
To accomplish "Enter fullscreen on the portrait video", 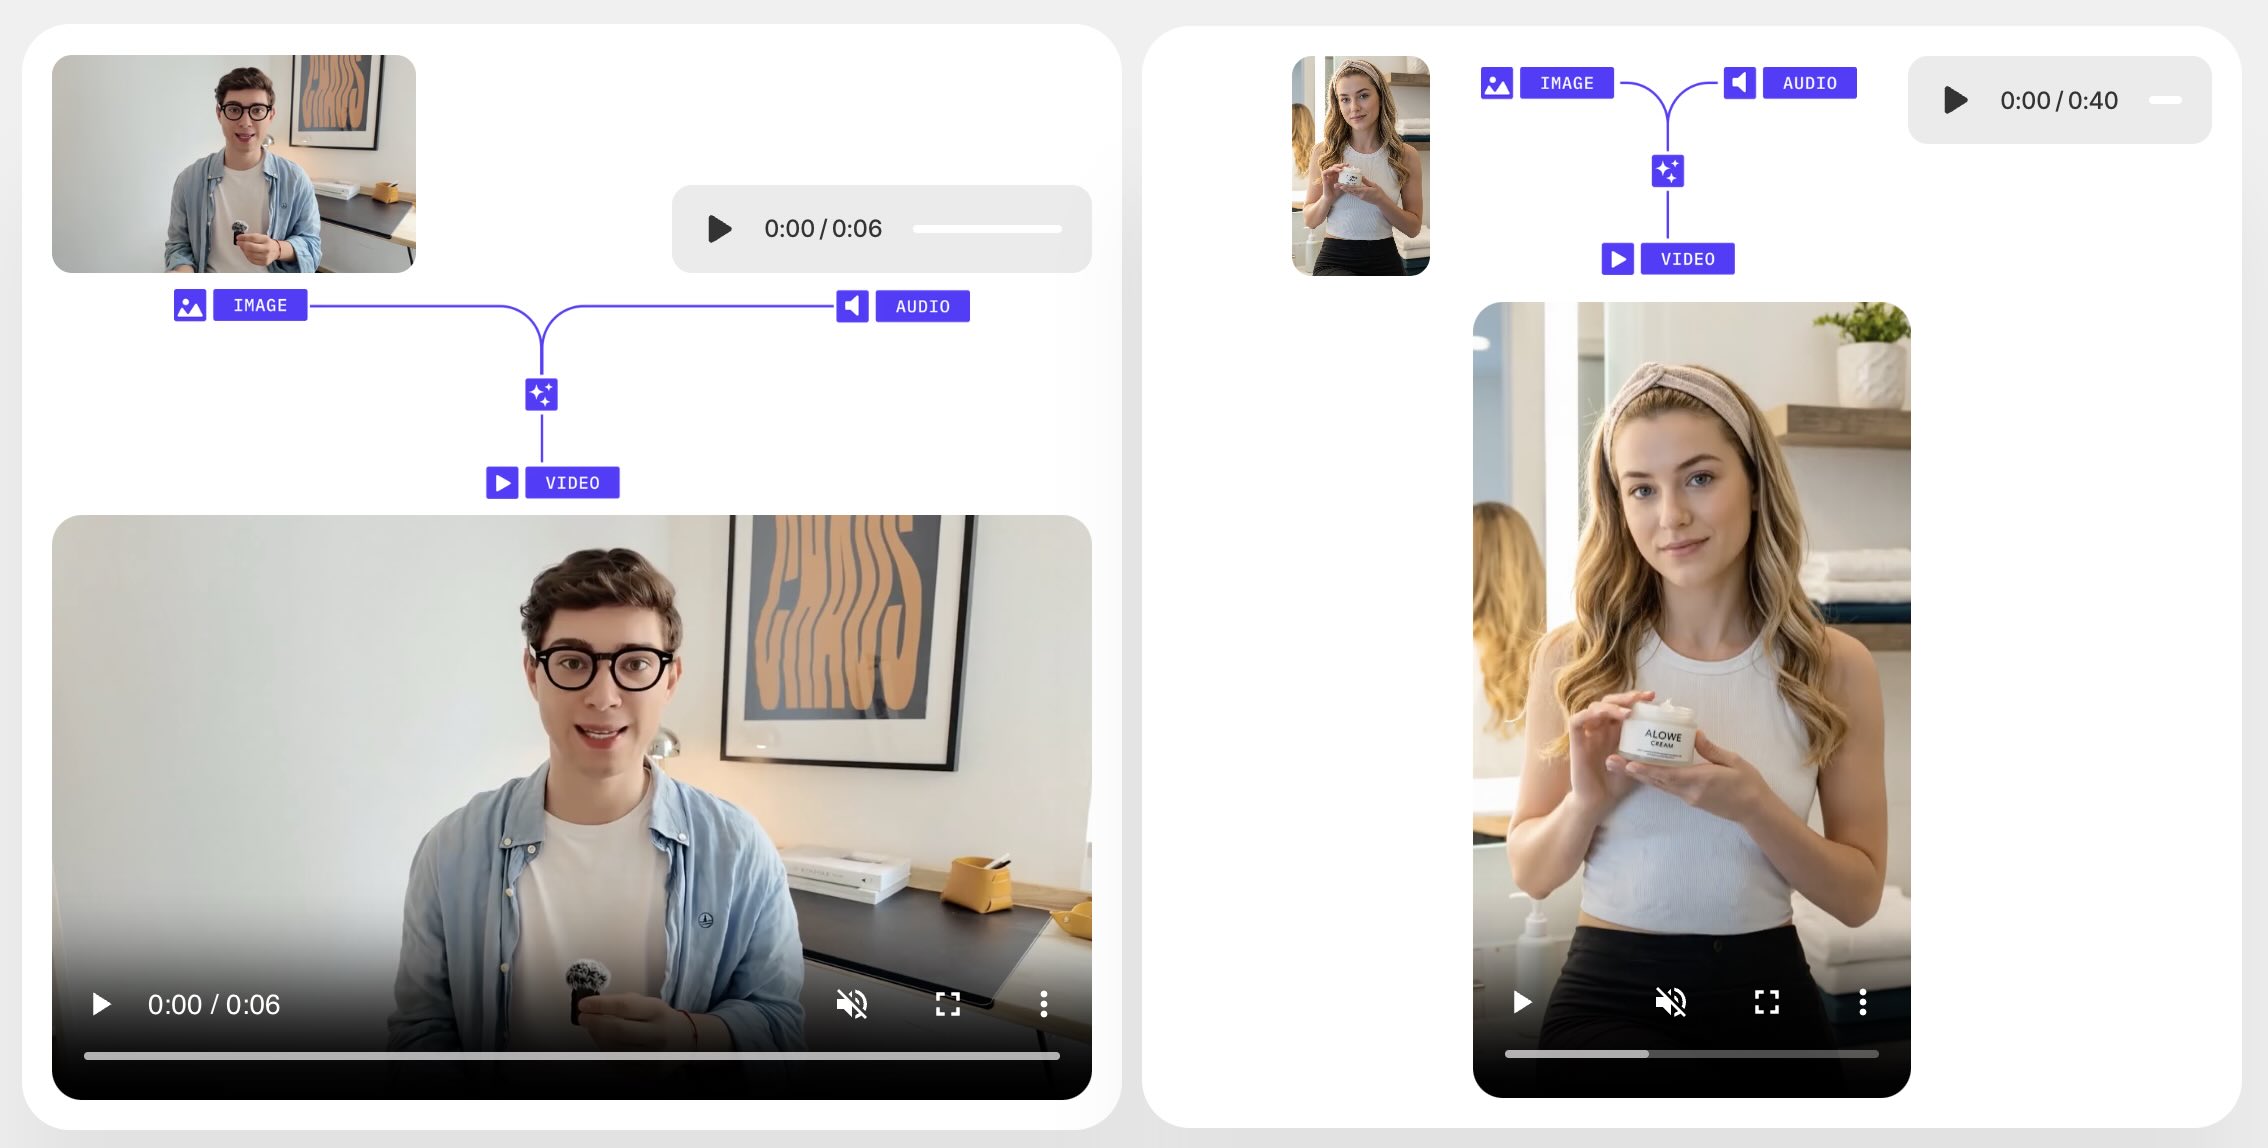I will pyautogui.click(x=1766, y=1002).
